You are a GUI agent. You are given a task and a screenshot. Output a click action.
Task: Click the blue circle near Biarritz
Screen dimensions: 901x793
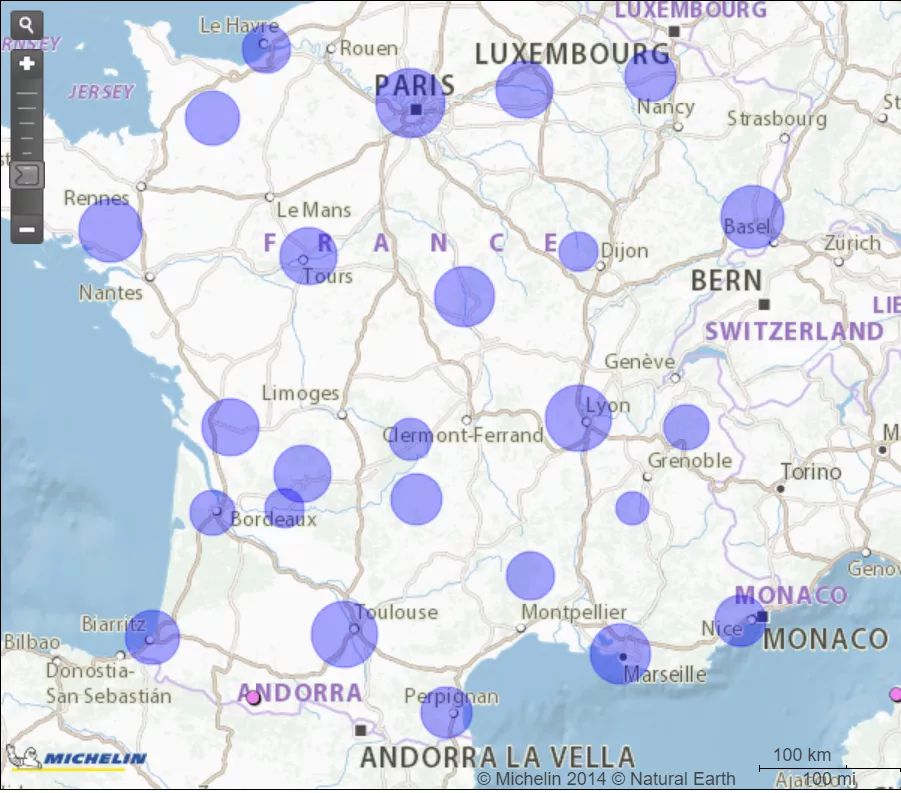152,637
